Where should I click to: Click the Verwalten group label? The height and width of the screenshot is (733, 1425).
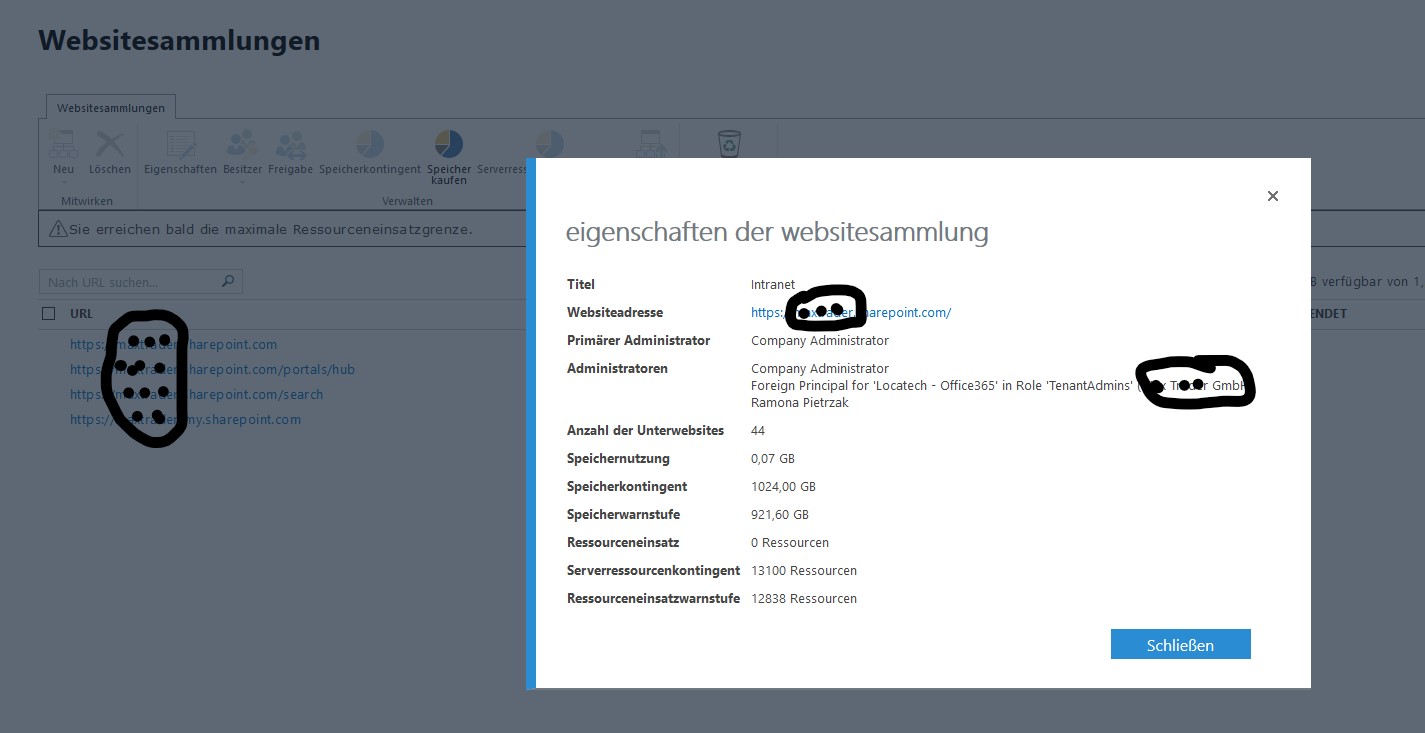pos(407,201)
